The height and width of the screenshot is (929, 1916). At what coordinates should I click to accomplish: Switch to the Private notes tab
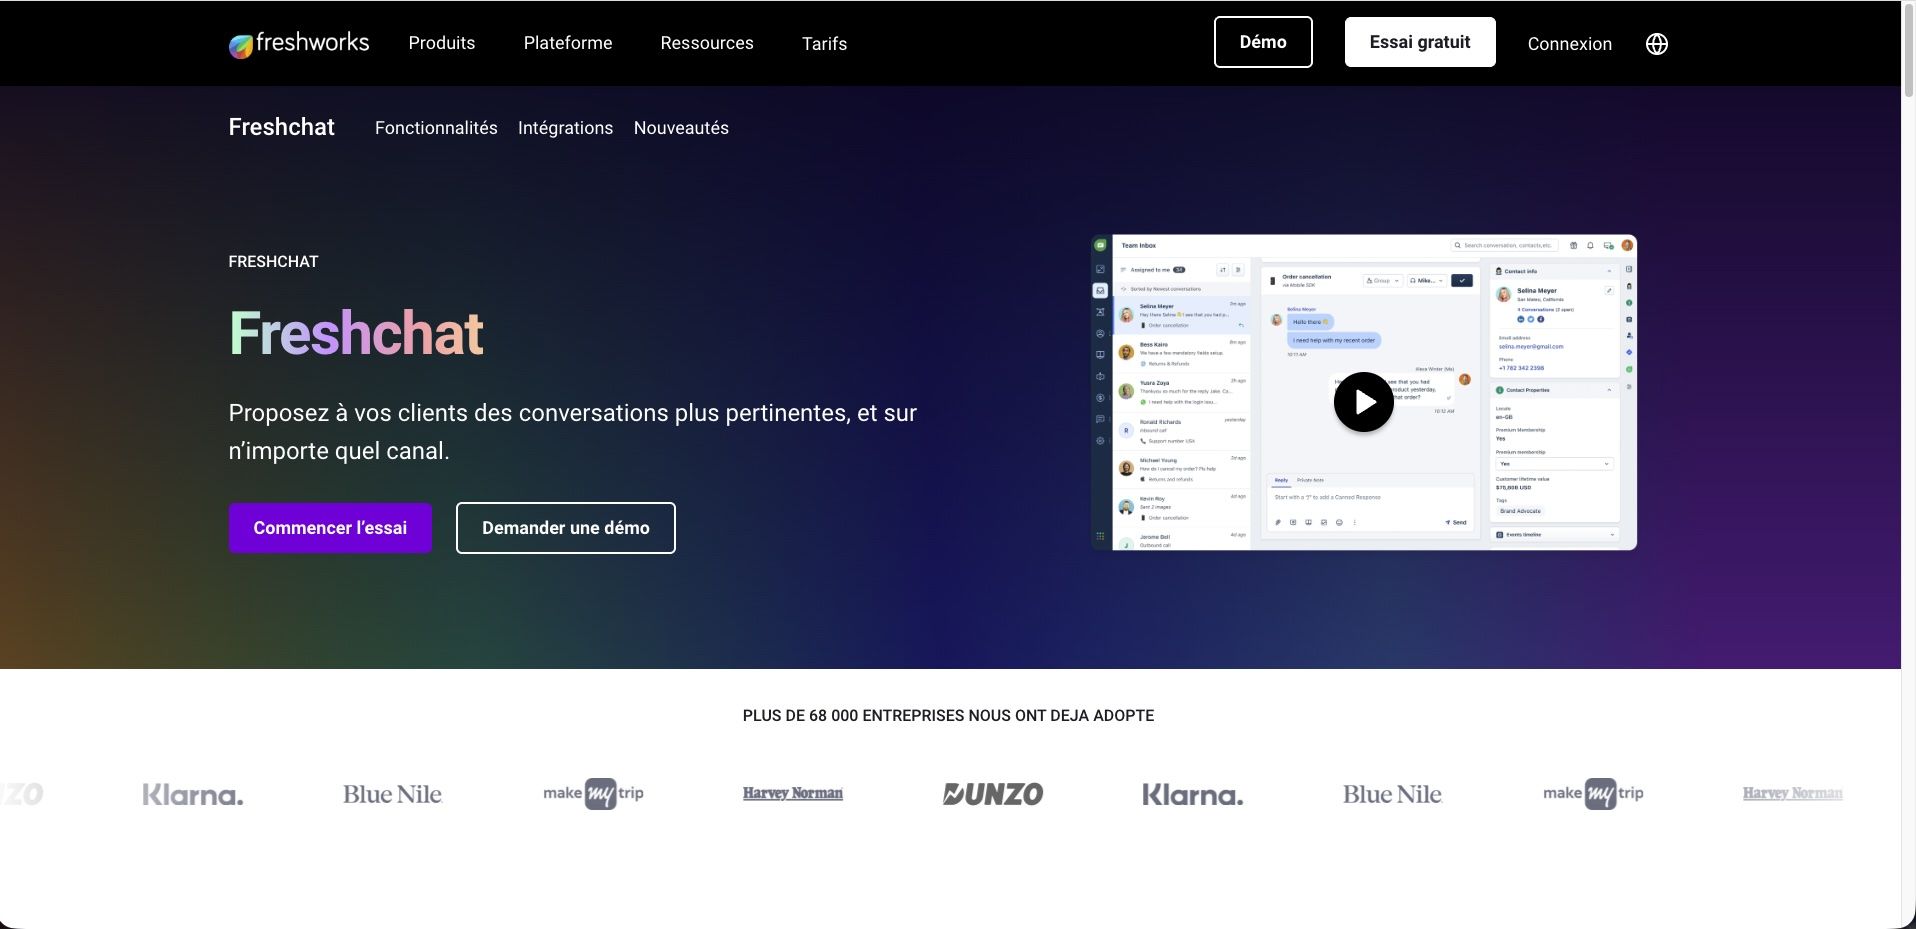(x=1310, y=480)
